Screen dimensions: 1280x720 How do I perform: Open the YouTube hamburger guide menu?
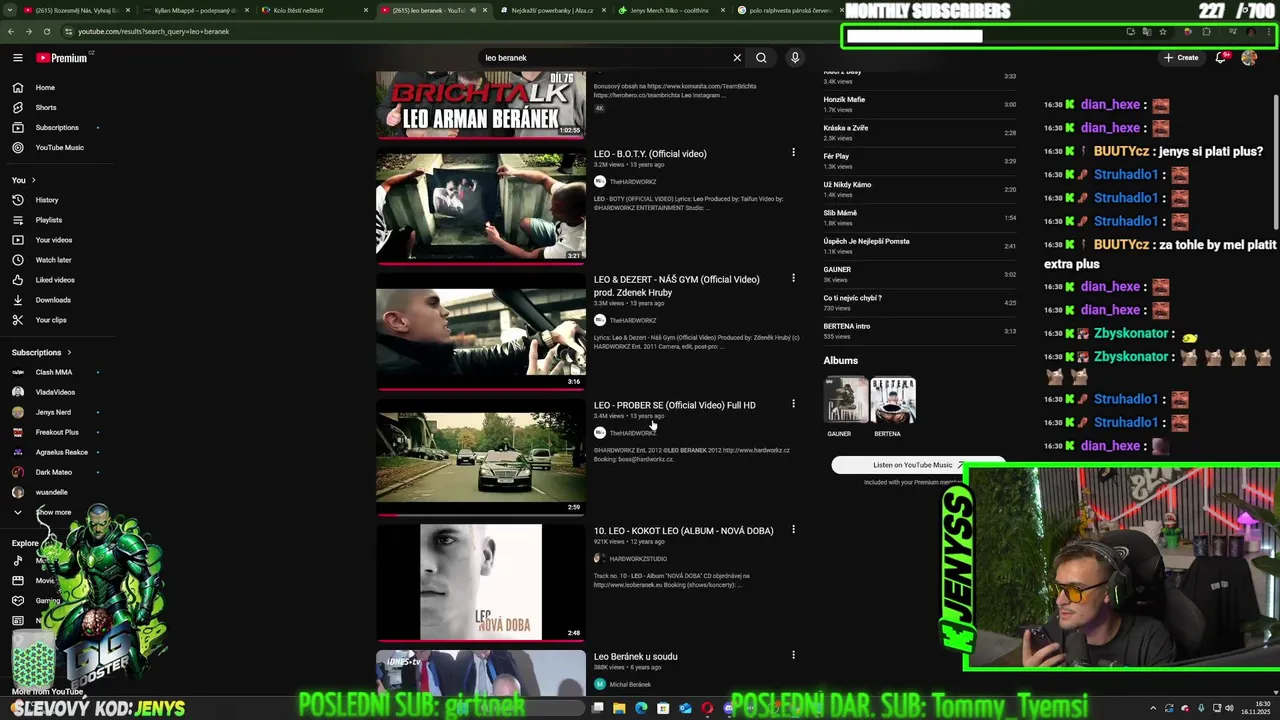click(18, 58)
